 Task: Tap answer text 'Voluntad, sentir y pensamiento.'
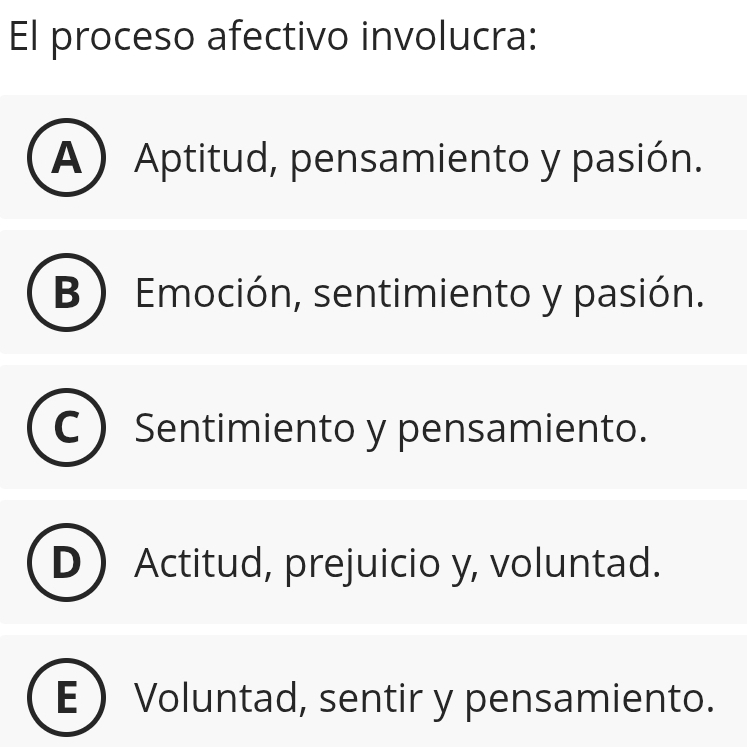(x=425, y=698)
